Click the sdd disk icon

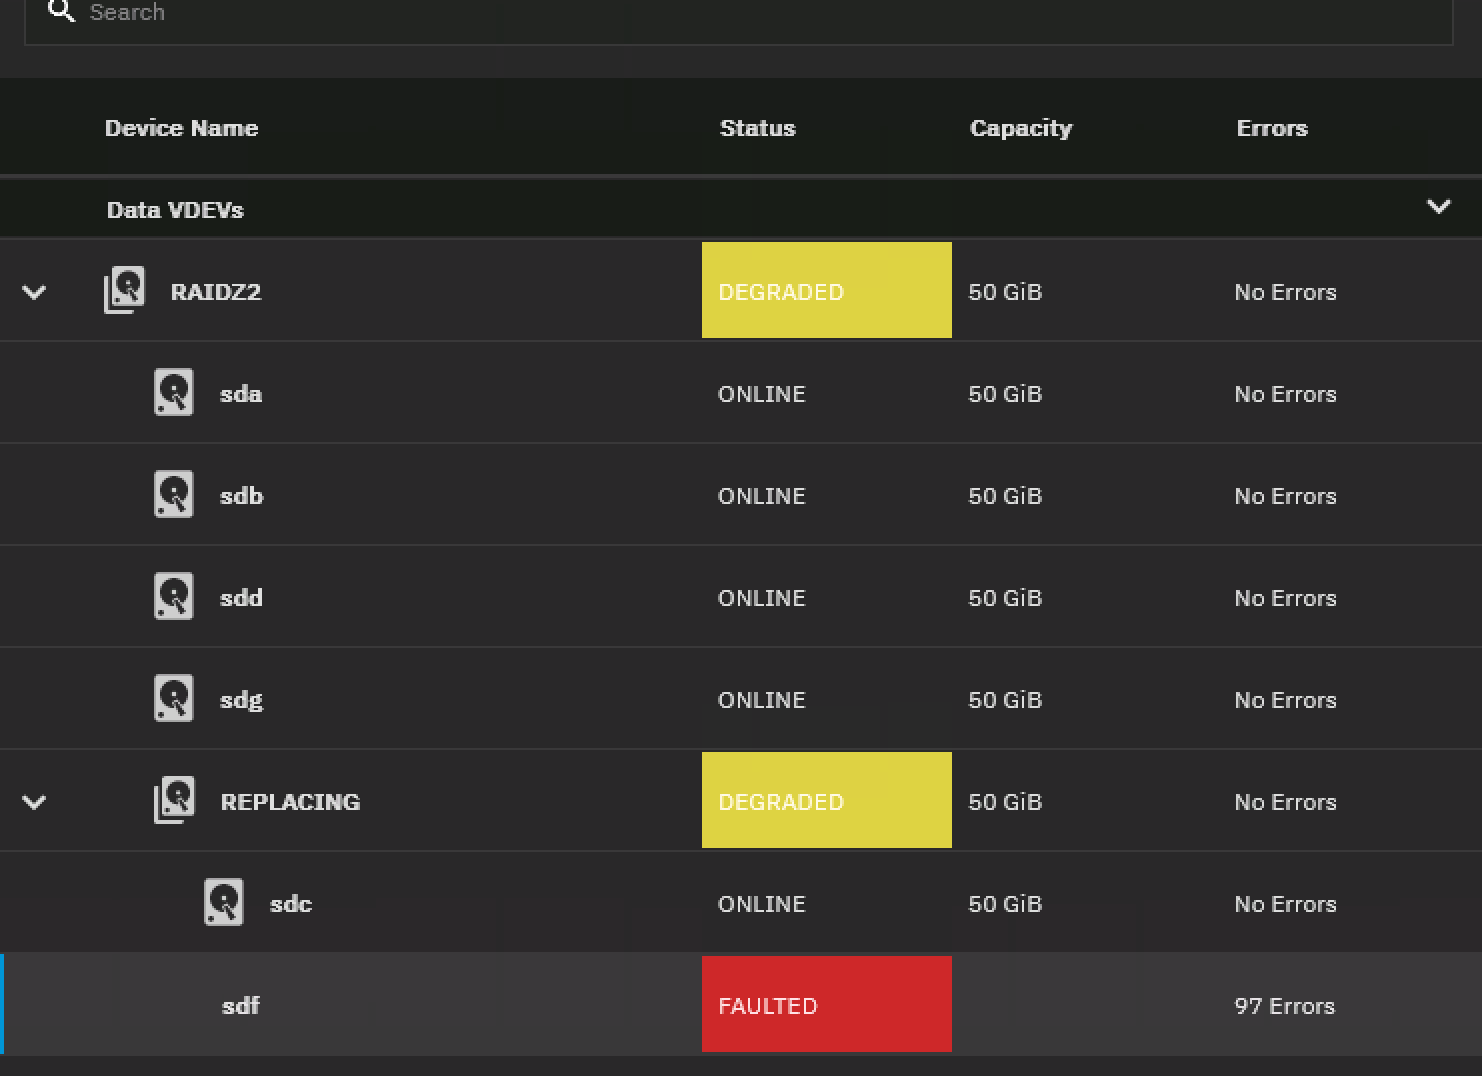coord(173,597)
